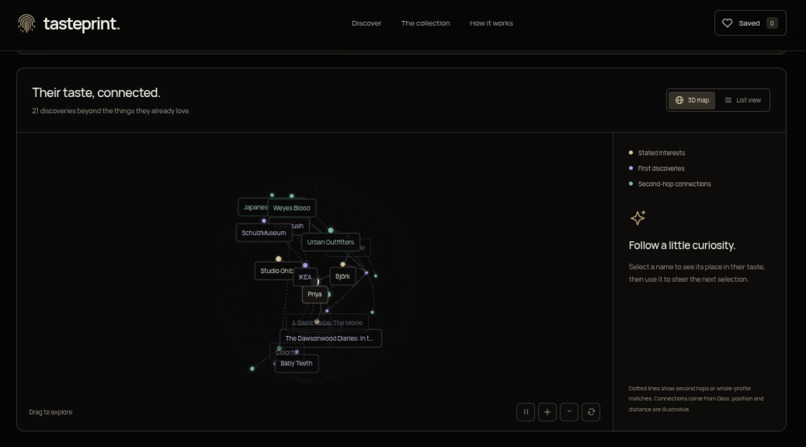Select the Japanese node label

[x=253, y=207]
